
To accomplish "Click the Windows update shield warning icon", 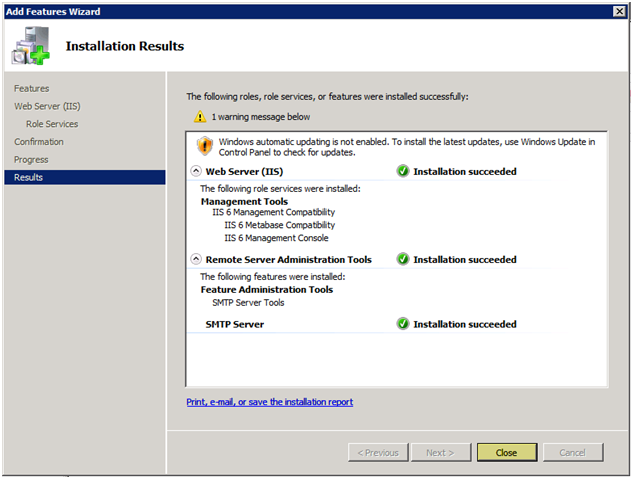I will (x=205, y=146).
